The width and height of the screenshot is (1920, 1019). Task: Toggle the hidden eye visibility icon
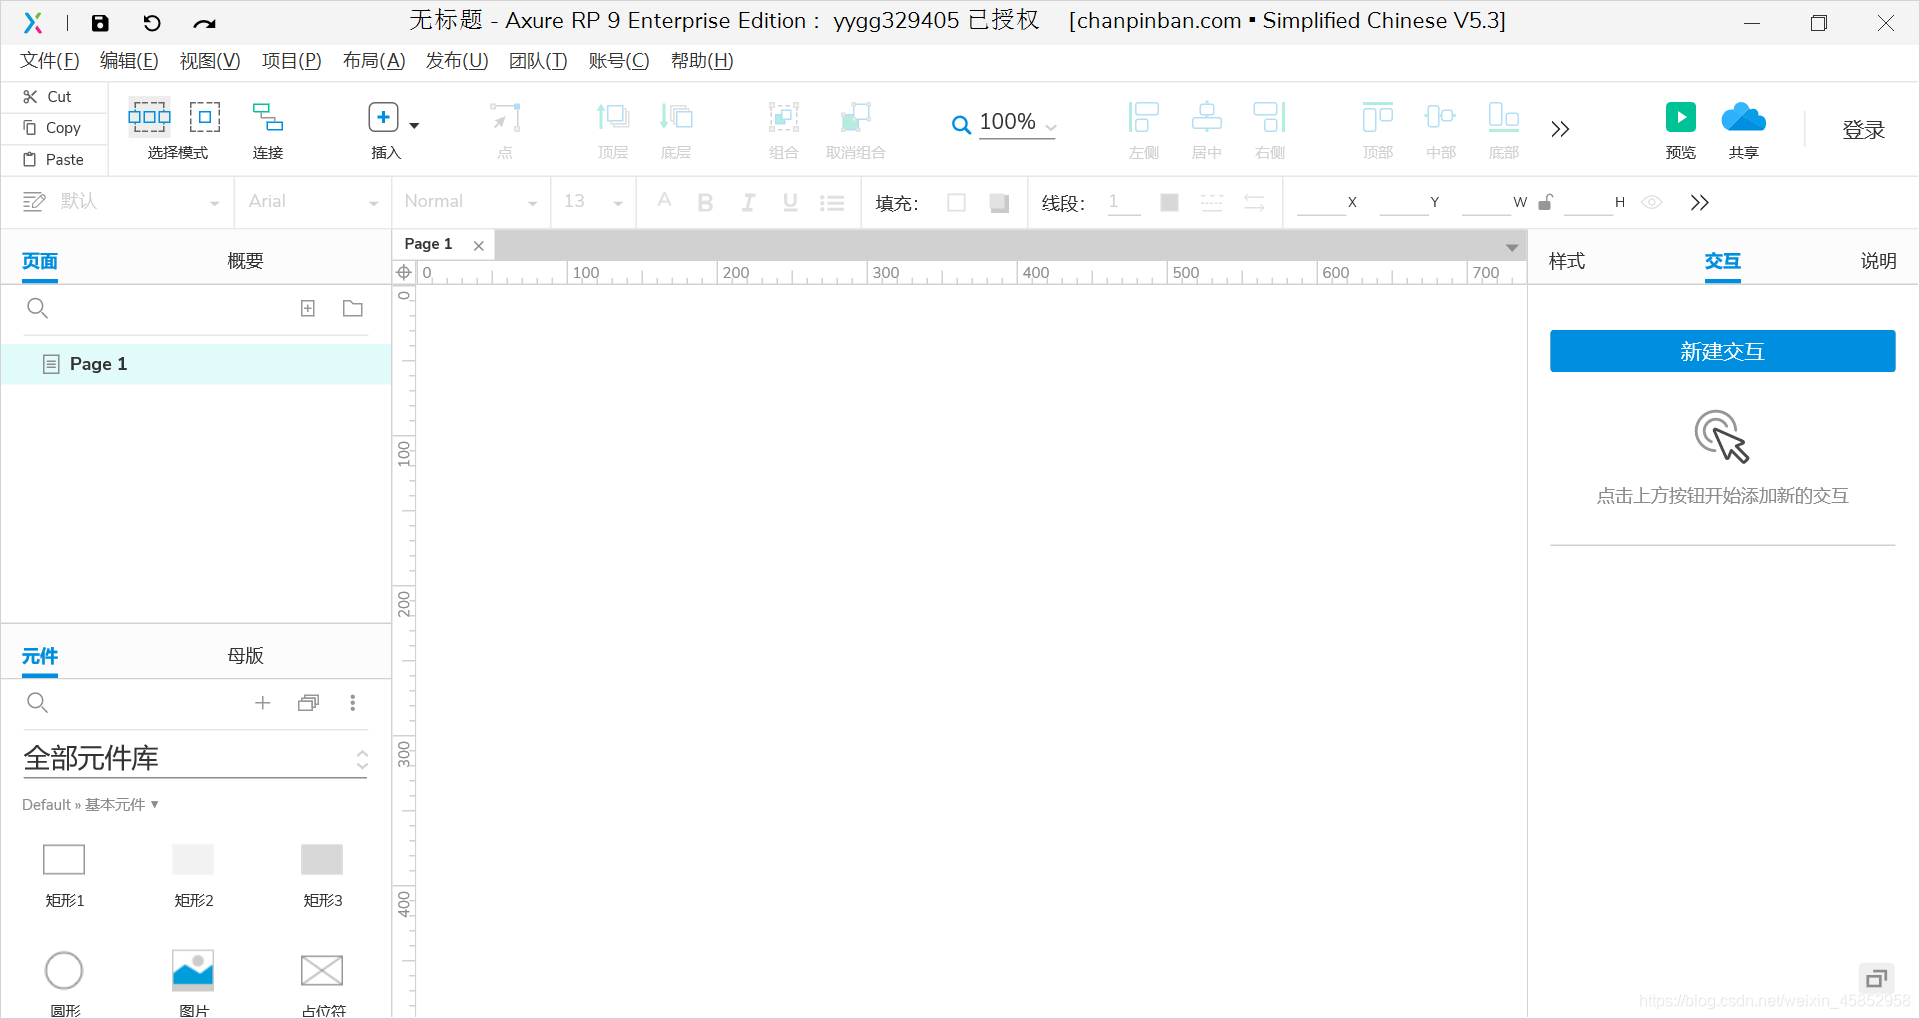click(1652, 203)
